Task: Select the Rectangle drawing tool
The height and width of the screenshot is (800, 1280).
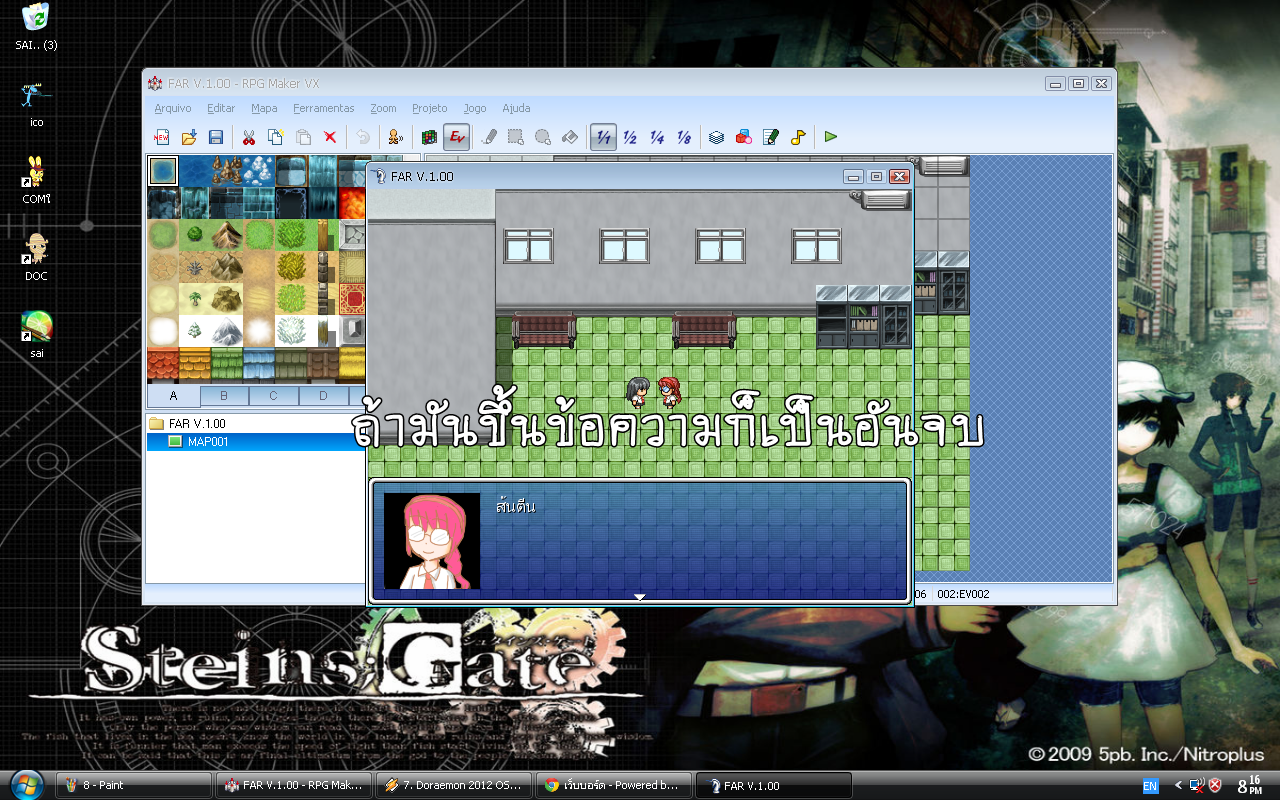Action: coord(516,137)
